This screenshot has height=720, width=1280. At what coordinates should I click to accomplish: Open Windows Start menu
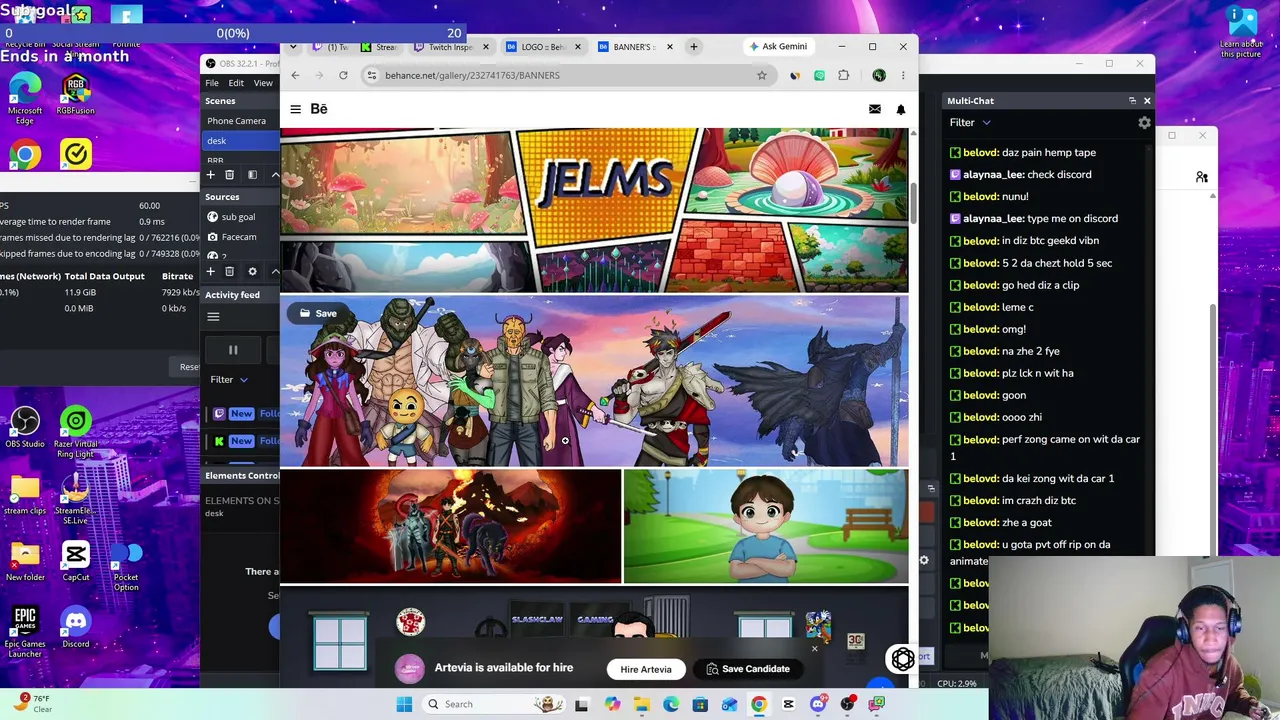[x=404, y=704]
